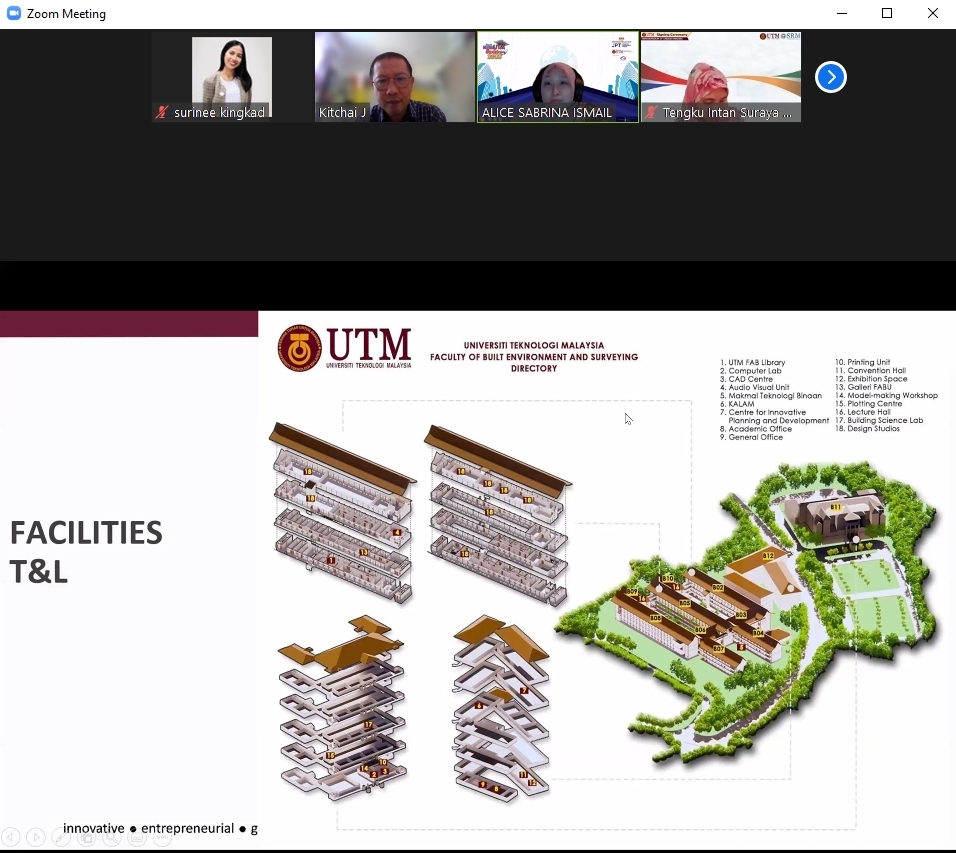Click the previous slide arrow in slideshow controls

point(11,837)
